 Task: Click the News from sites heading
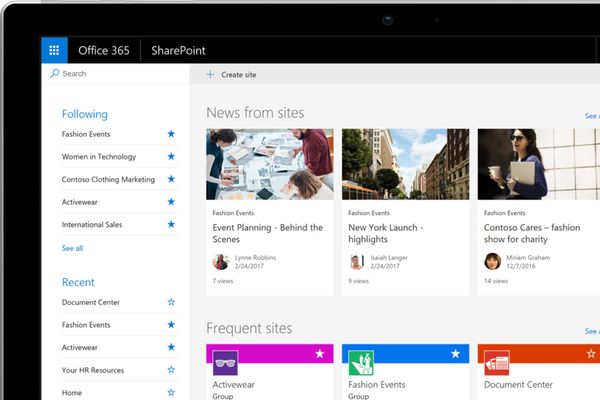point(255,113)
